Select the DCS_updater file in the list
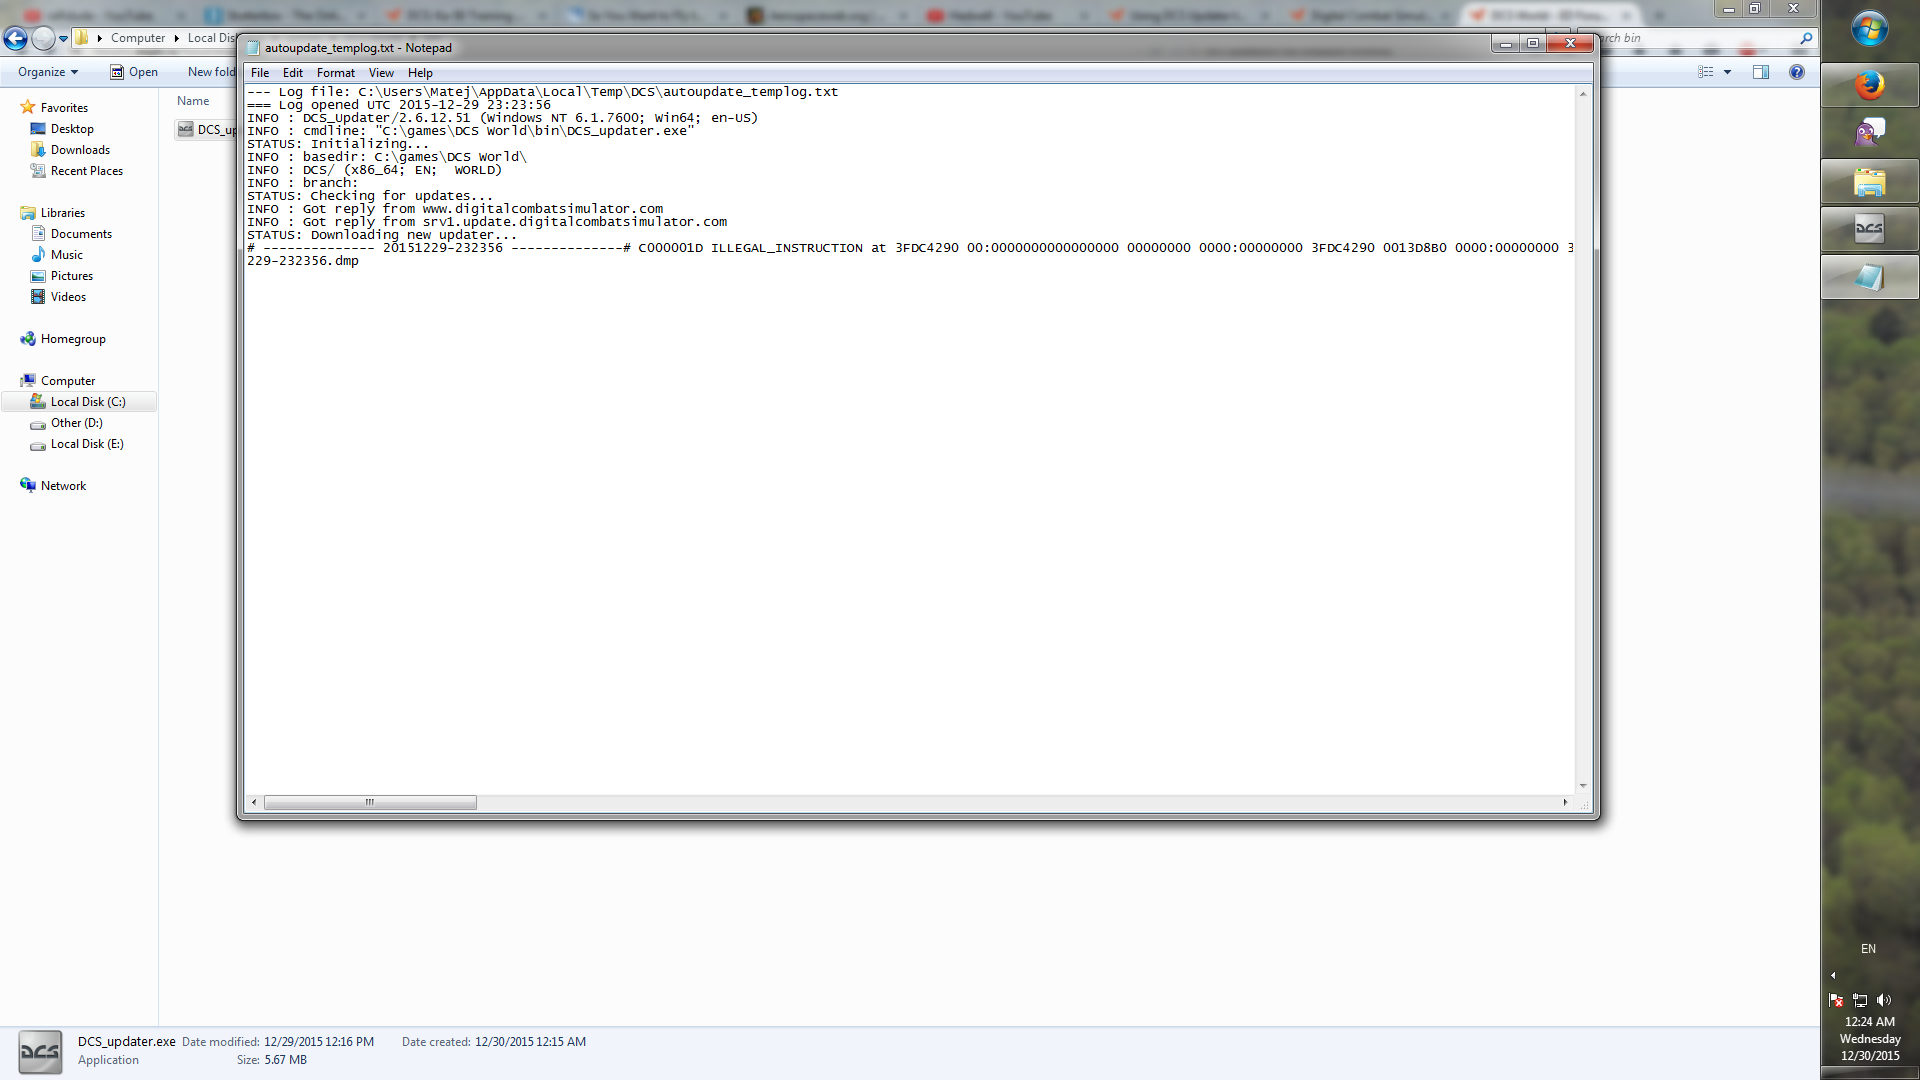1920x1080 pixels. [207, 130]
